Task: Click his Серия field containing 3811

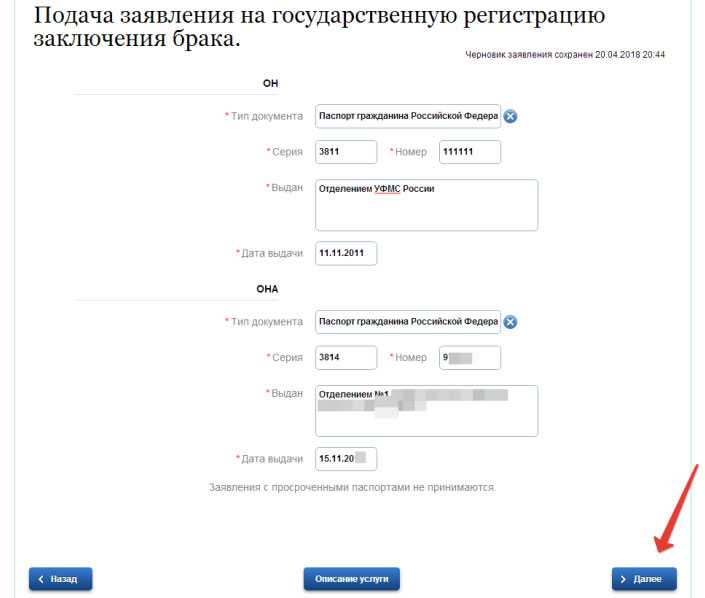Action: pyautogui.click(x=346, y=152)
